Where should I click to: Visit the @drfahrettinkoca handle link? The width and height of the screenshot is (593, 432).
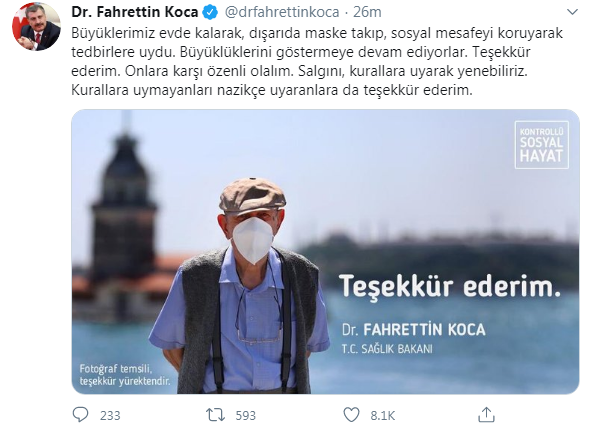pos(282,12)
